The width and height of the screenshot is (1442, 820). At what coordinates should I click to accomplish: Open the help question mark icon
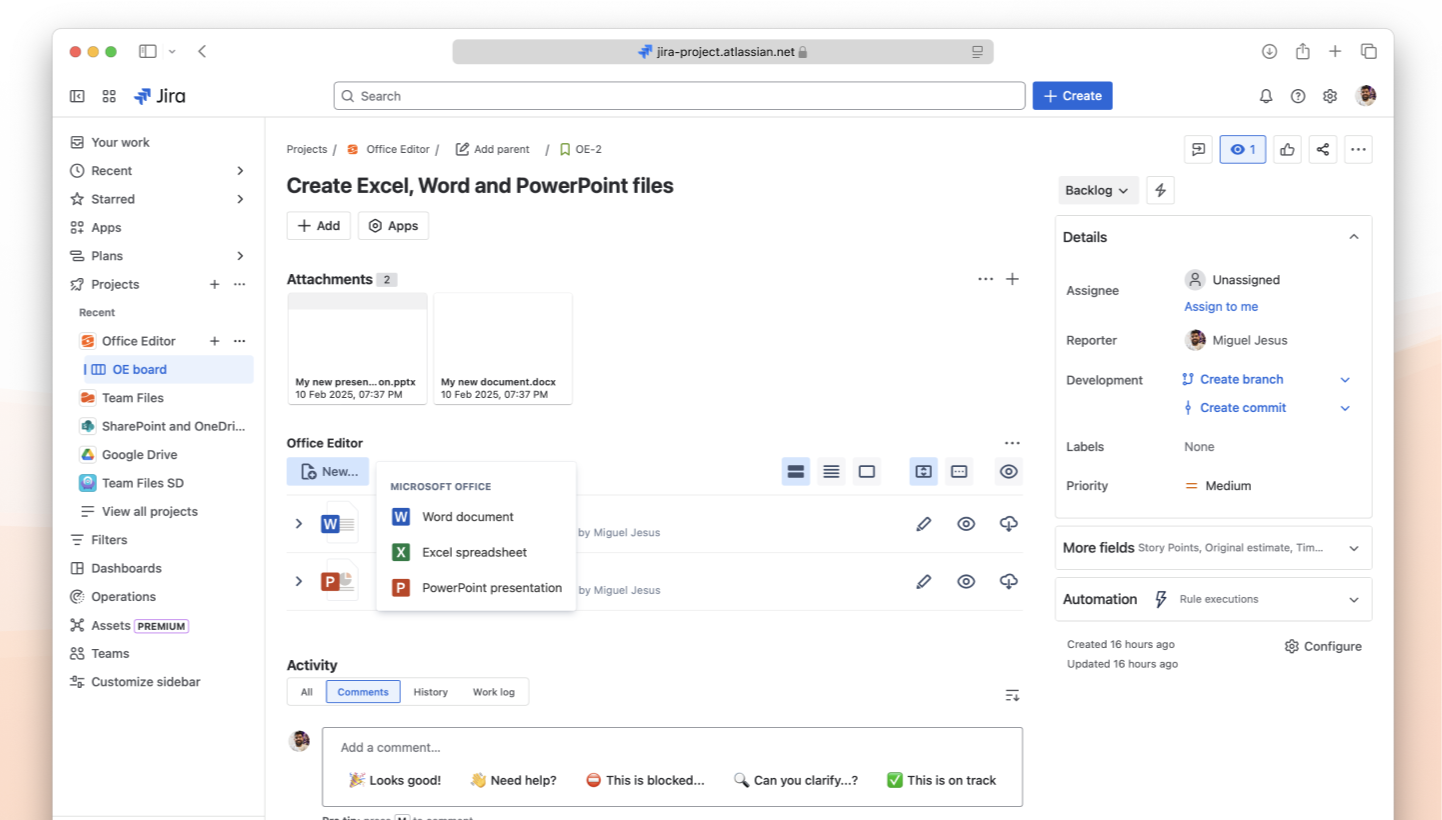pos(1298,96)
